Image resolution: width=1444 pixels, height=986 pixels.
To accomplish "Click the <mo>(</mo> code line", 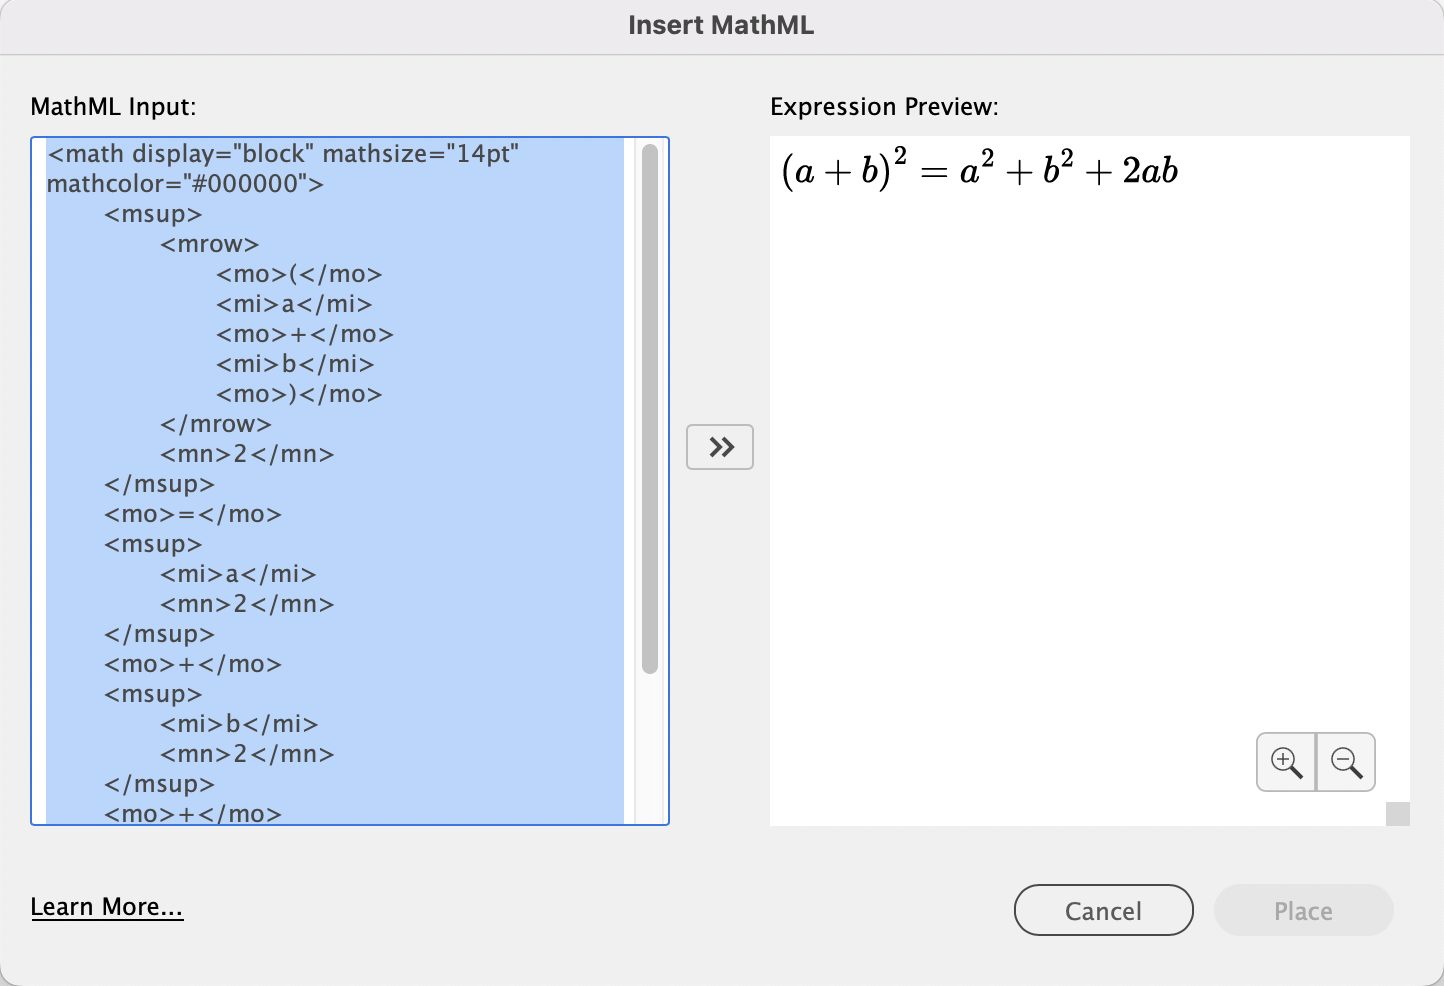I will click(x=299, y=274).
